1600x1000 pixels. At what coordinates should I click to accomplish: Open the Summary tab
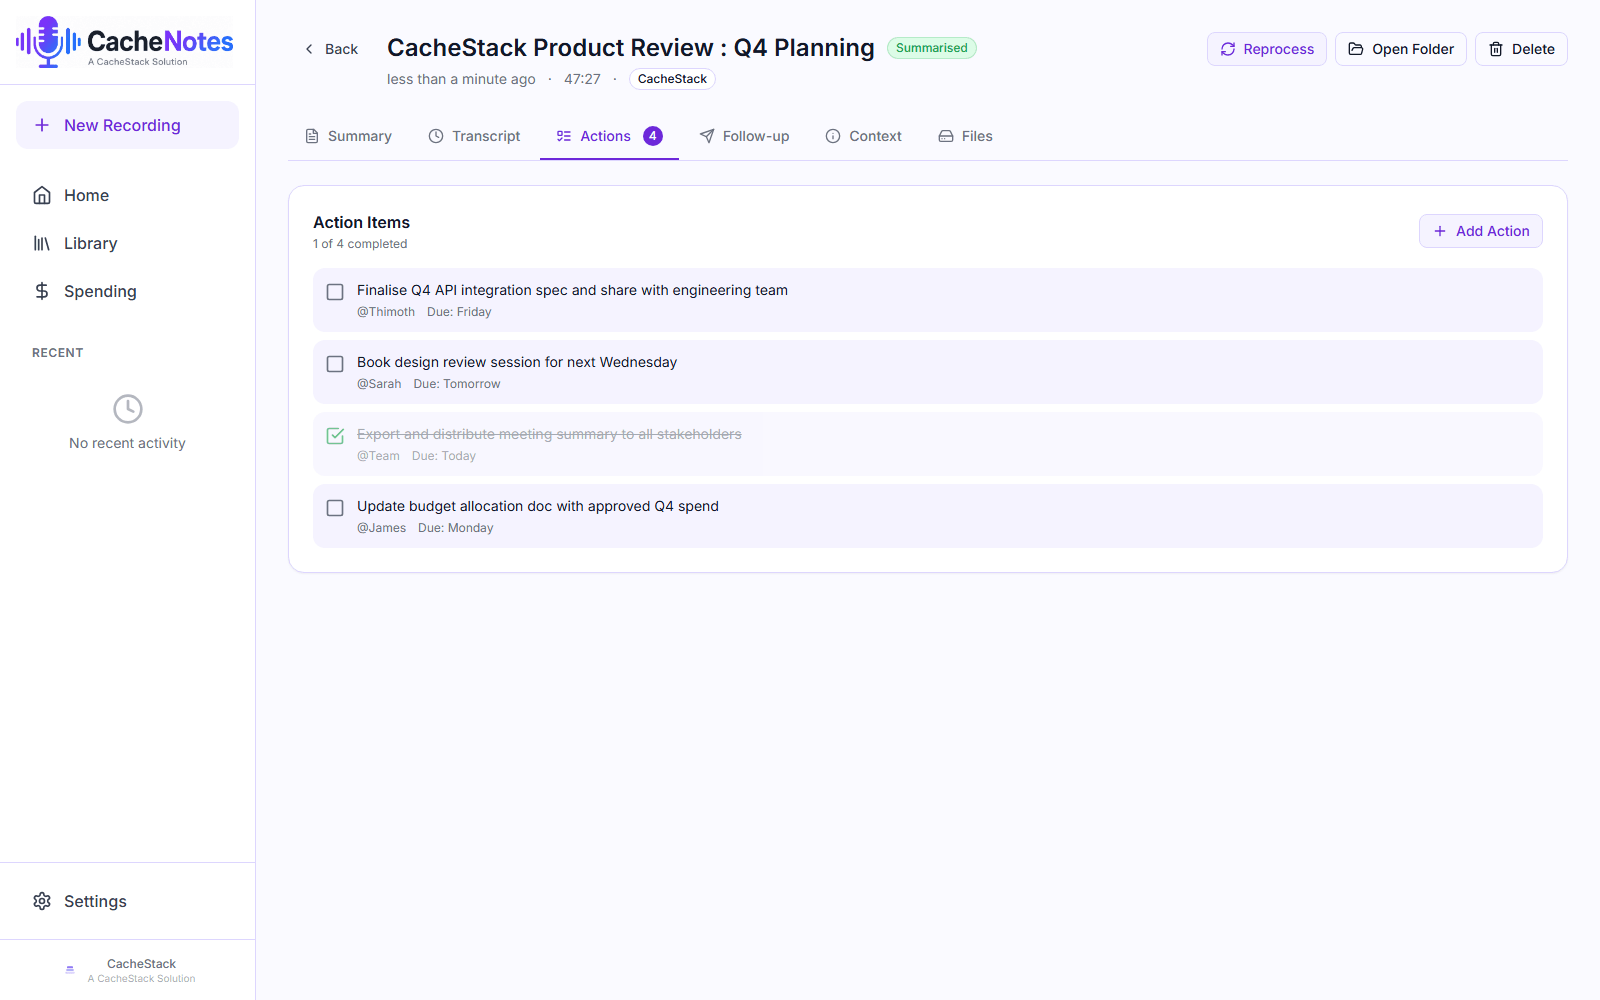point(348,136)
